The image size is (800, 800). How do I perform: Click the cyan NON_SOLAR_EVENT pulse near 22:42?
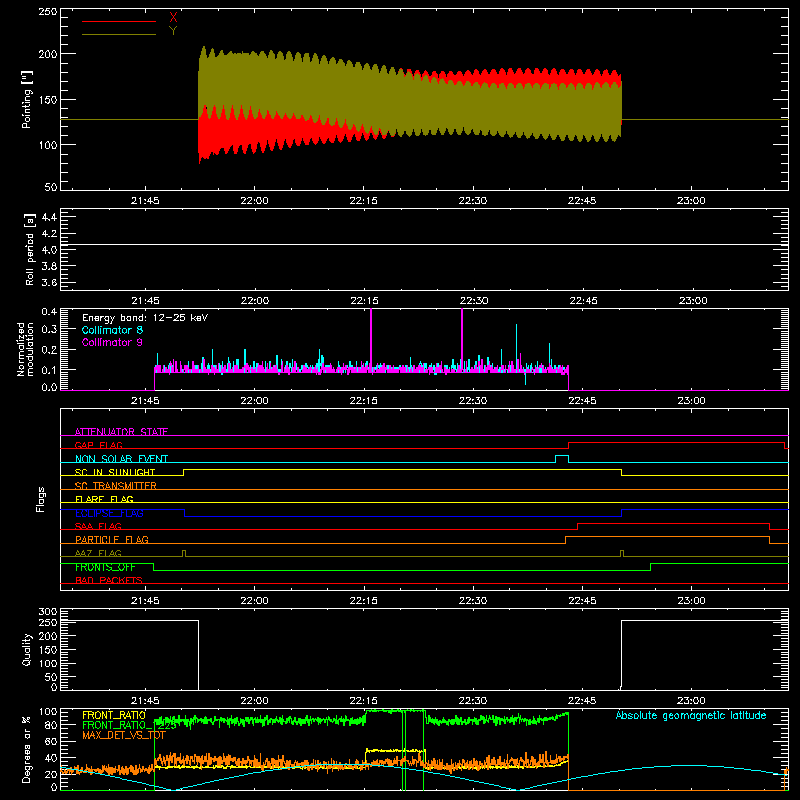[x=562, y=459]
